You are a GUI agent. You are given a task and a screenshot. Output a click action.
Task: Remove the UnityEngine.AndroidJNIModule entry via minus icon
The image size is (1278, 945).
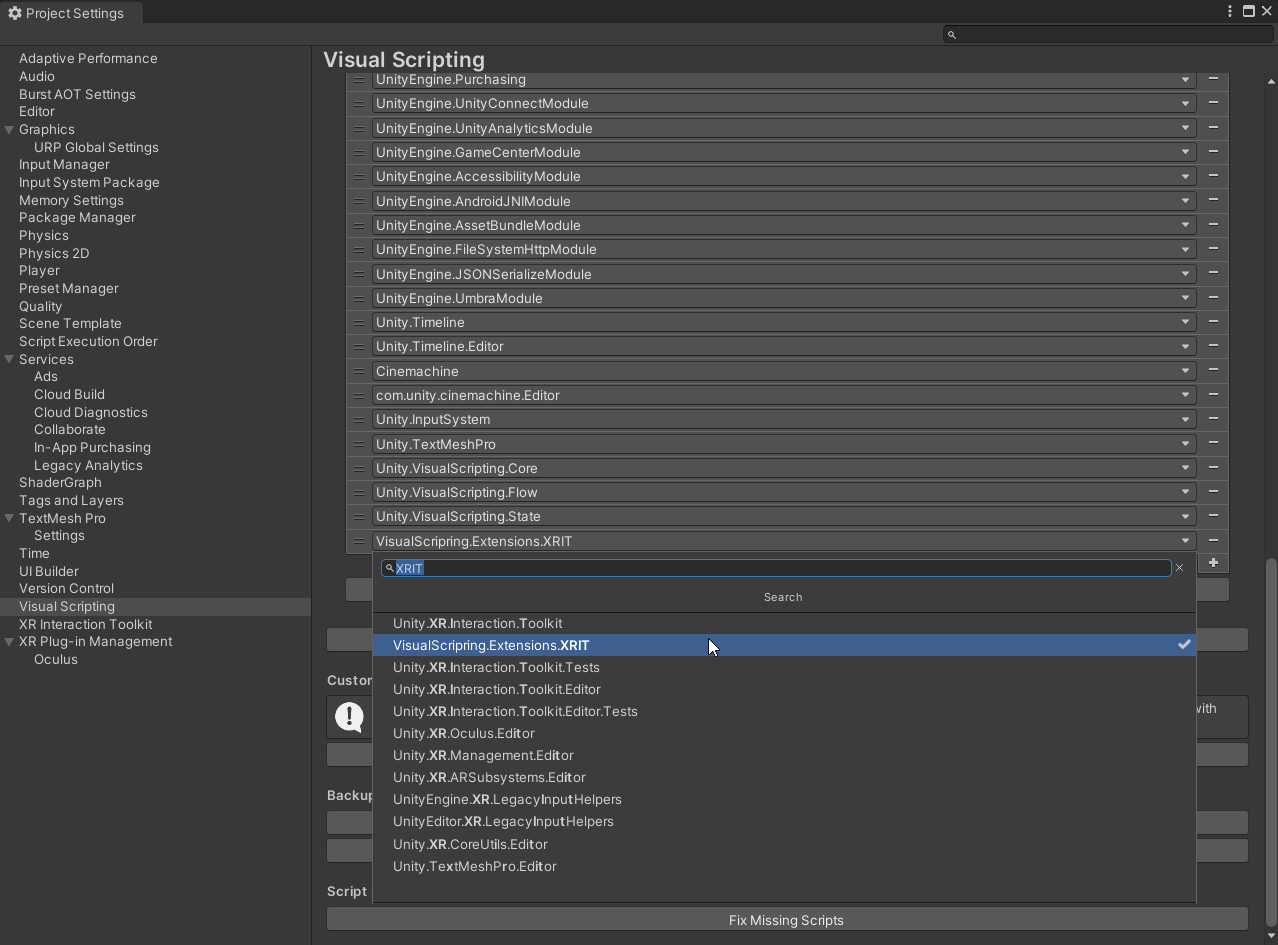[x=1213, y=200]
